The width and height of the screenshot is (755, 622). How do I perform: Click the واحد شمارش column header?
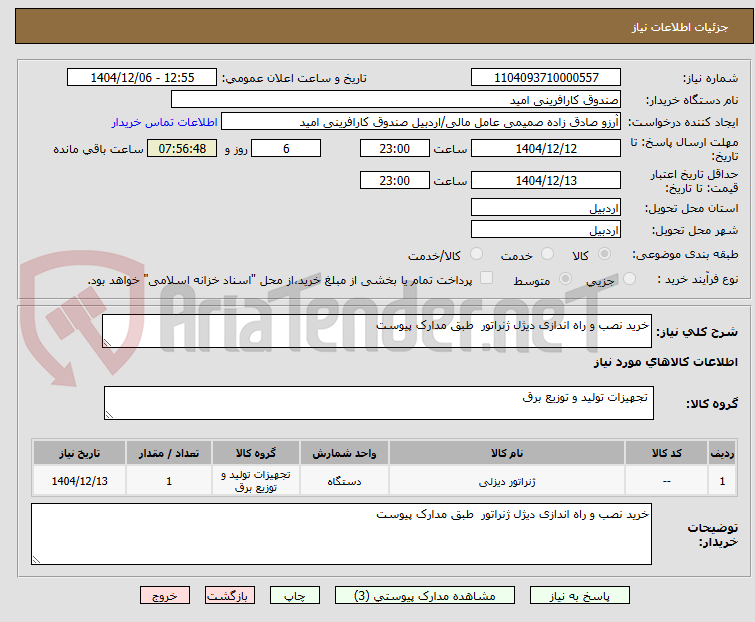(344, 453)
